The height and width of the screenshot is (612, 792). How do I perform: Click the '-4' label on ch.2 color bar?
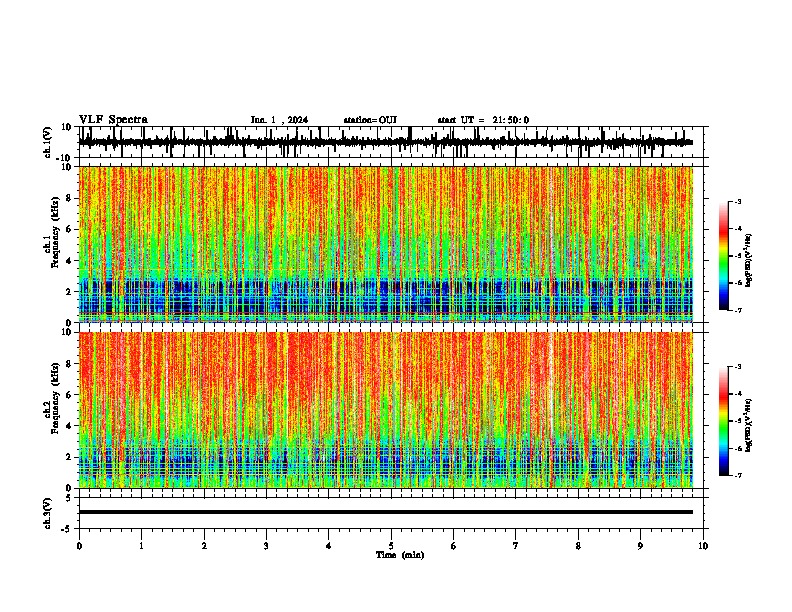pyautogui.click(x=737, y=394)
